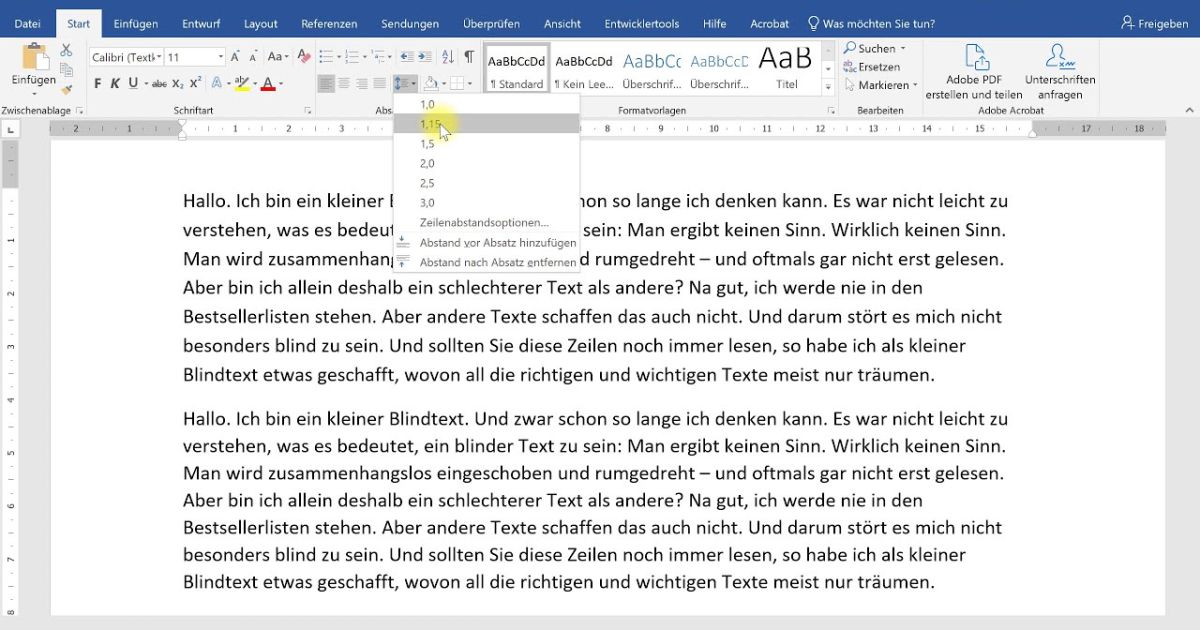This screenshot has width=1200, height=630.
Task: Click the tab selector icon left of ruler
Action: tap(9, 129)
